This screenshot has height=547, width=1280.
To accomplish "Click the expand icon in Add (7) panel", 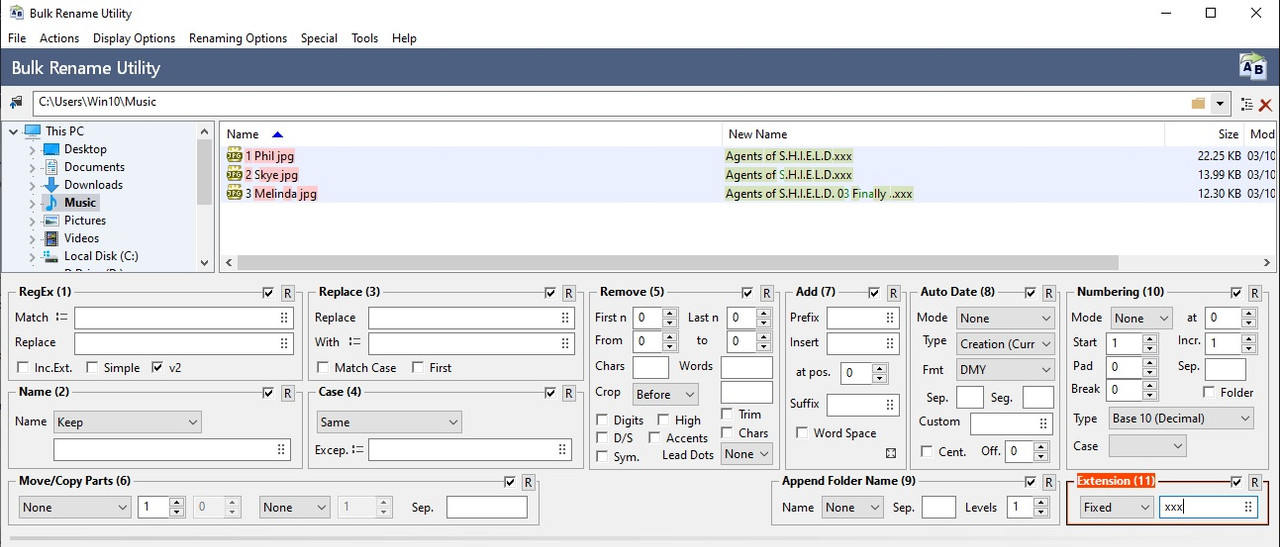I will coord(891,453).
